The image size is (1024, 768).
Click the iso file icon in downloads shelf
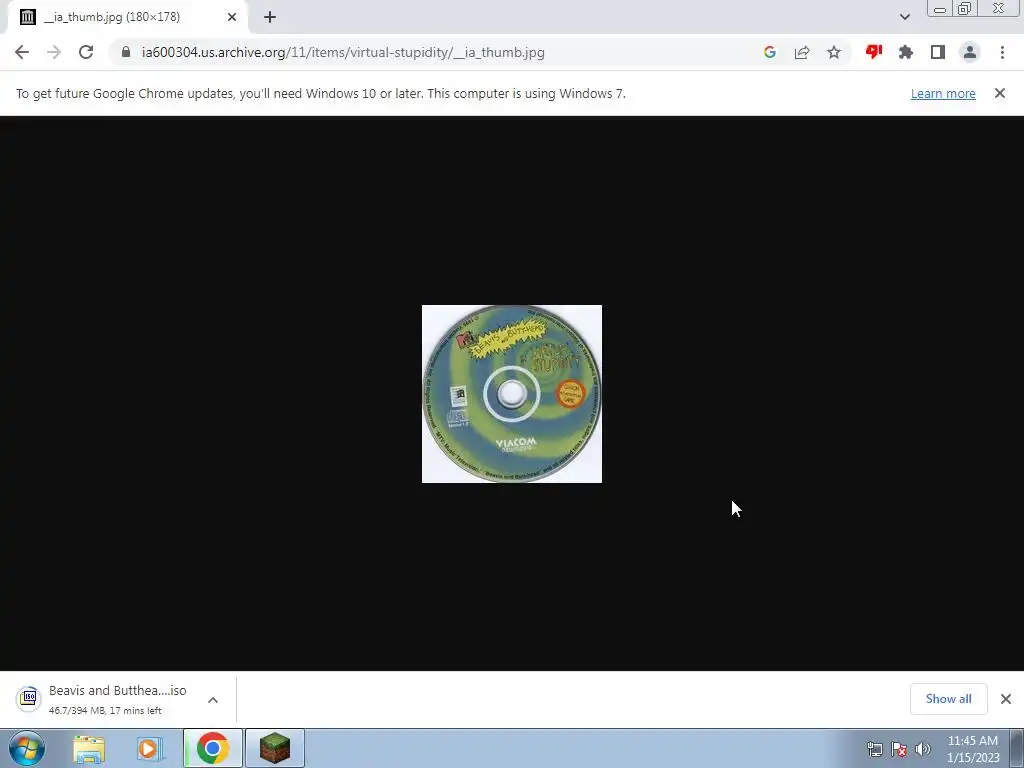click(29, 698)
